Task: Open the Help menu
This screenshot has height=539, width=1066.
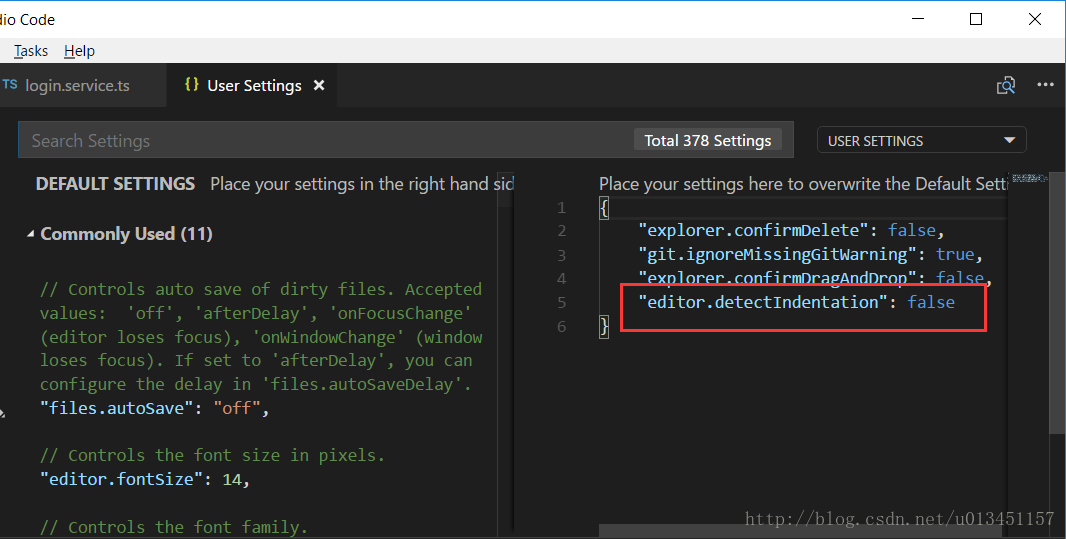Action: pos(79,51)
